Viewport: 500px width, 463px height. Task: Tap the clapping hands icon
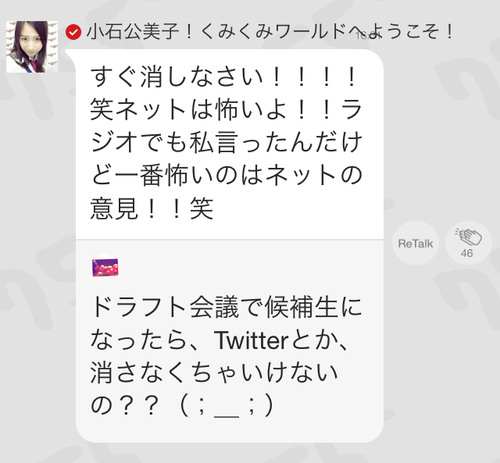[468, 236]
